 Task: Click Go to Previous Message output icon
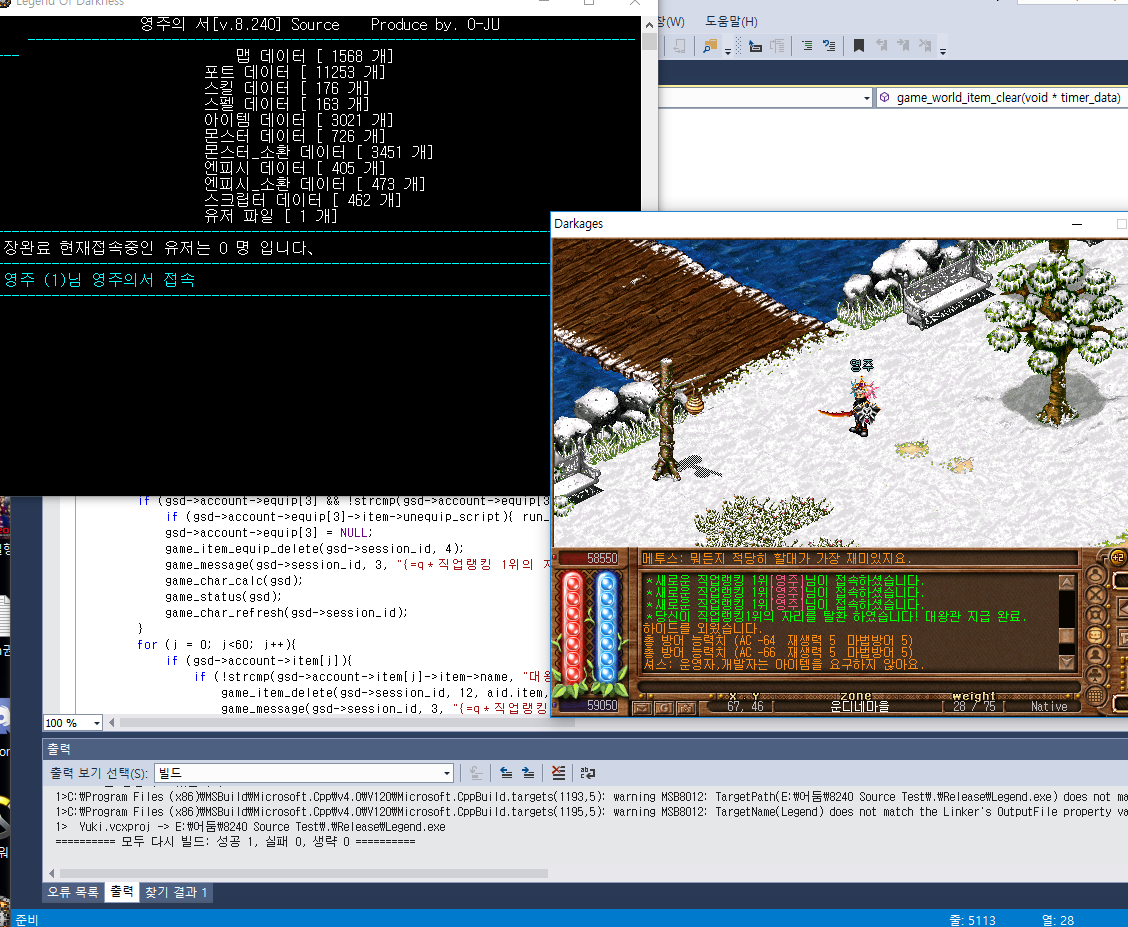(506, 773)
